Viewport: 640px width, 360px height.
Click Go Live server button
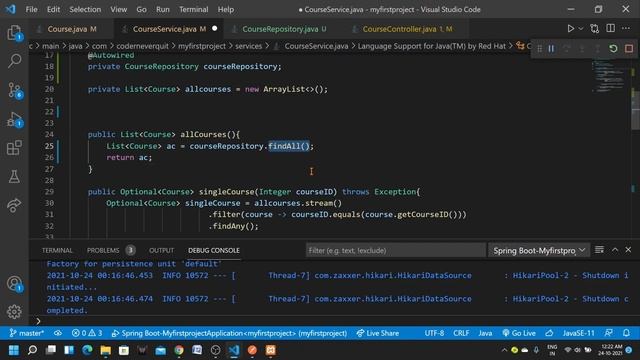point(518,333)
